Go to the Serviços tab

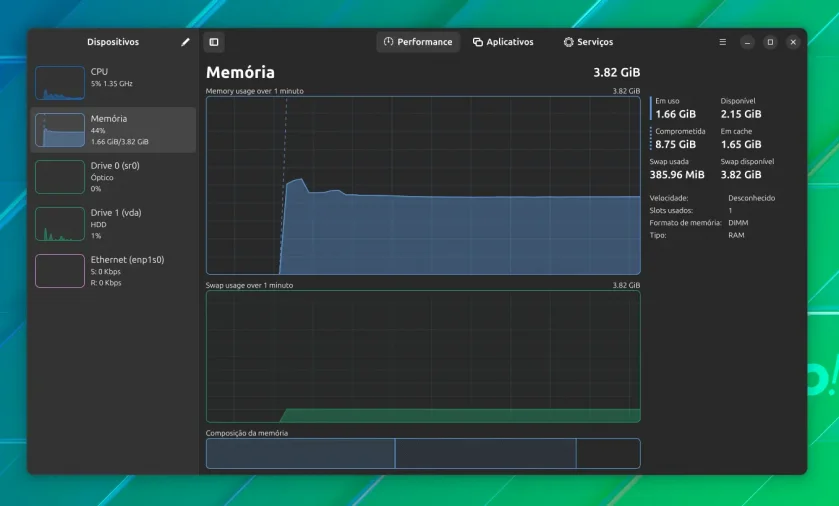tap(588, 42)
